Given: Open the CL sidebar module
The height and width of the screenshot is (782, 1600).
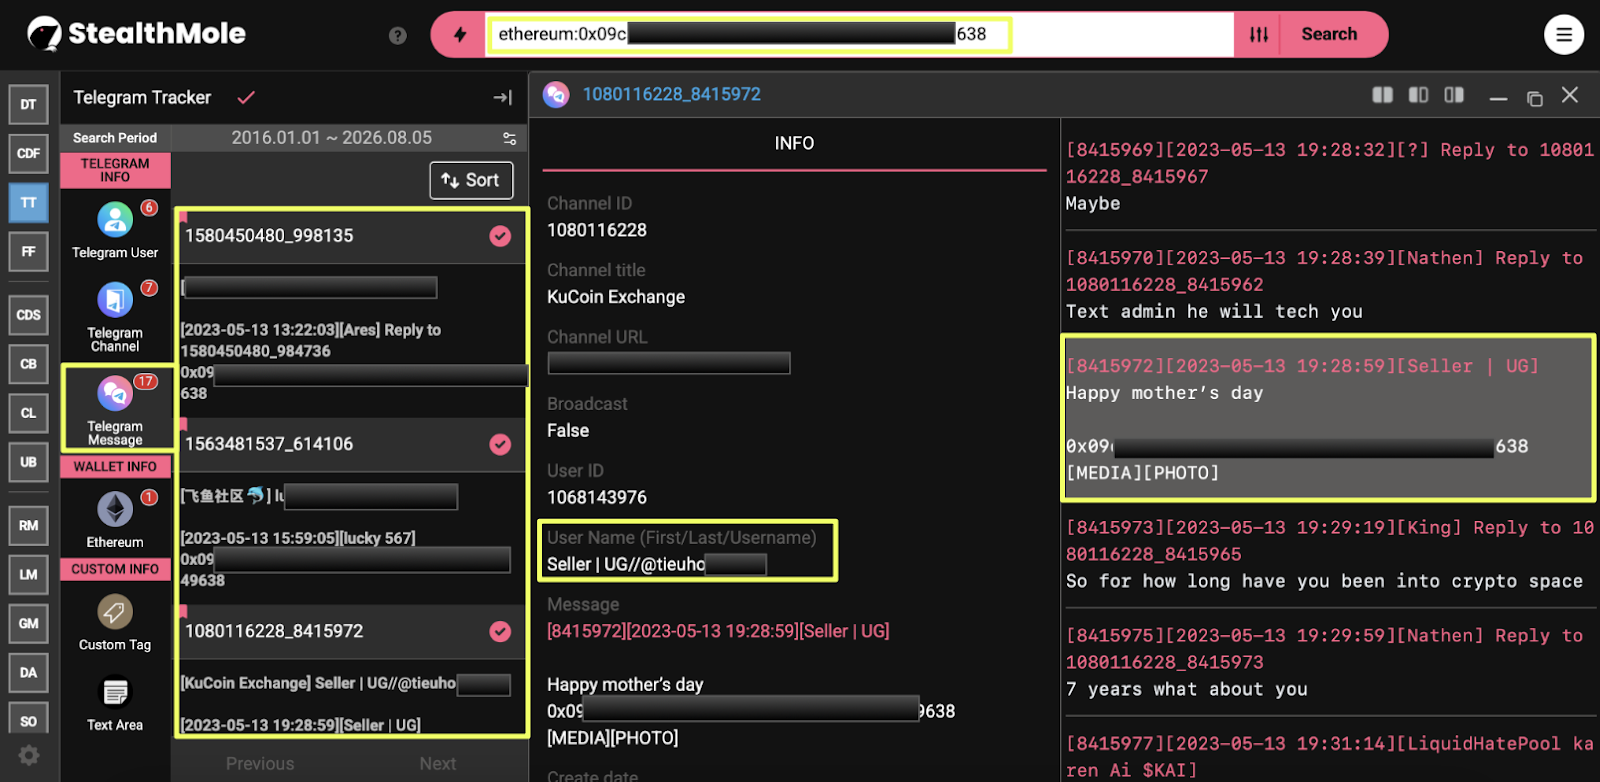Looking at the screenshot, I should [28, 413].
